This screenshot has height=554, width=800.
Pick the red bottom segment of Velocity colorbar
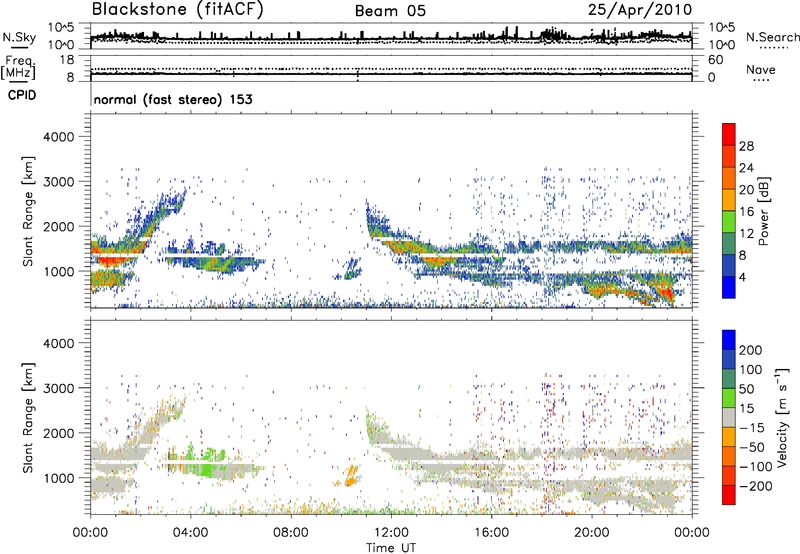click(729, 495)
